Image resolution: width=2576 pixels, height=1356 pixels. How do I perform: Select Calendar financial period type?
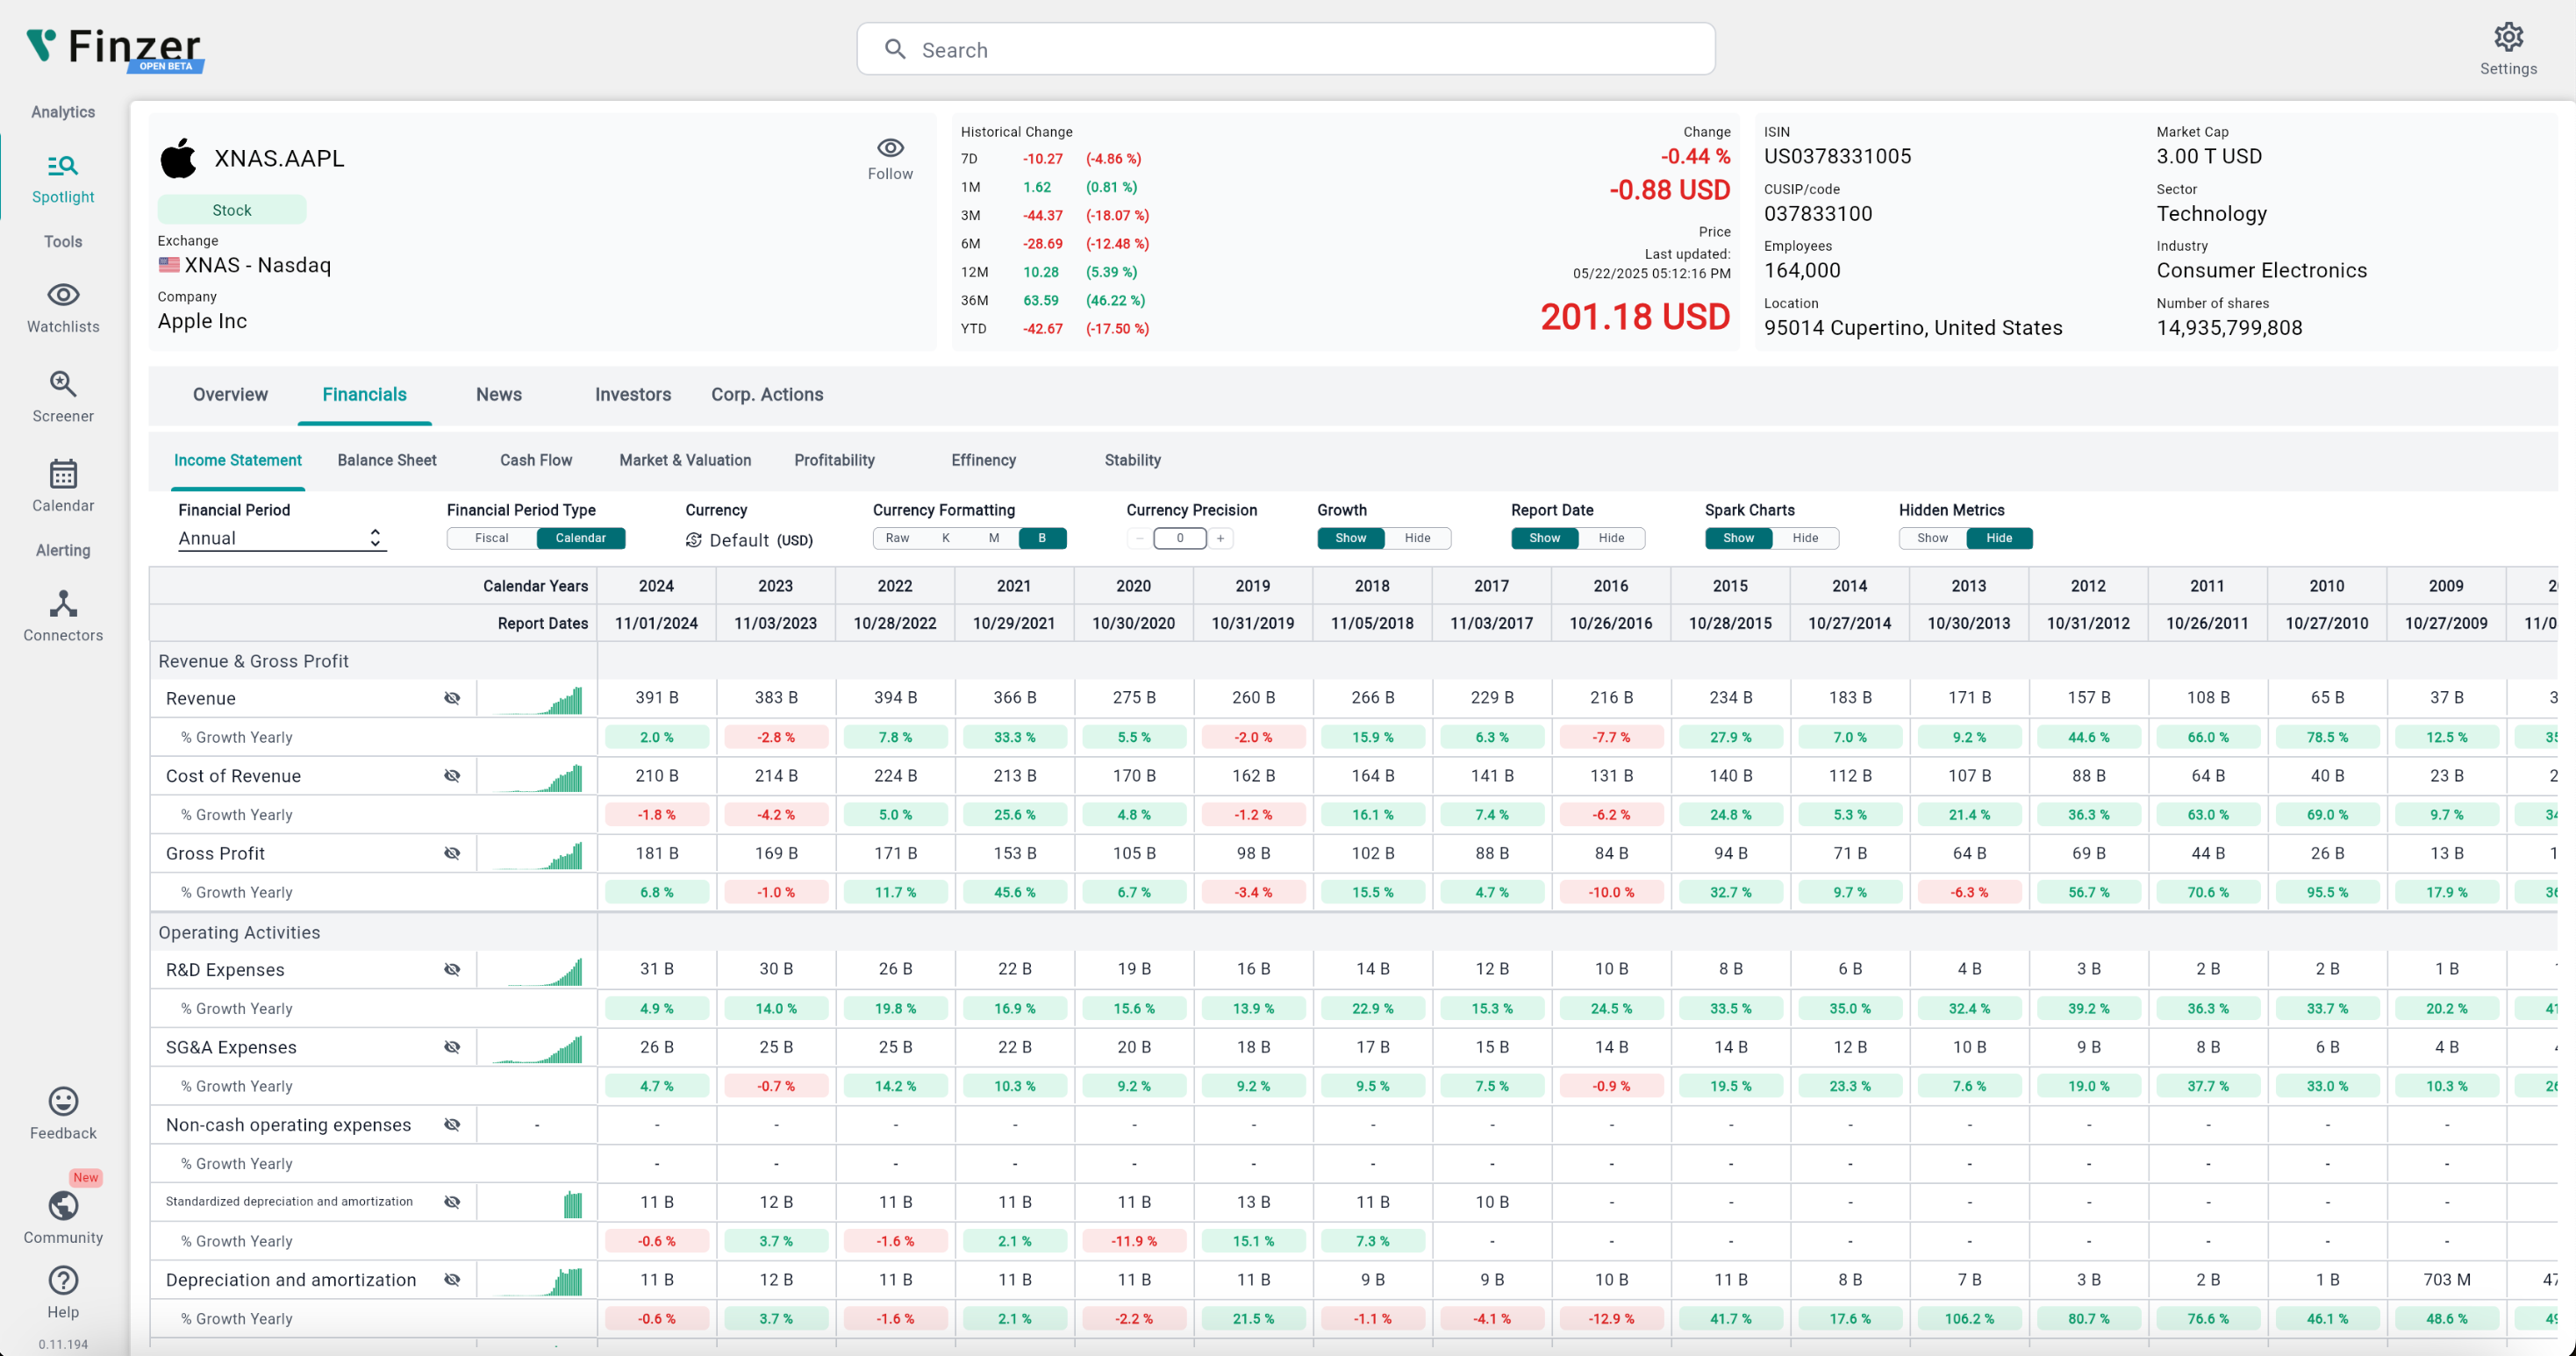tap(581, 538)
